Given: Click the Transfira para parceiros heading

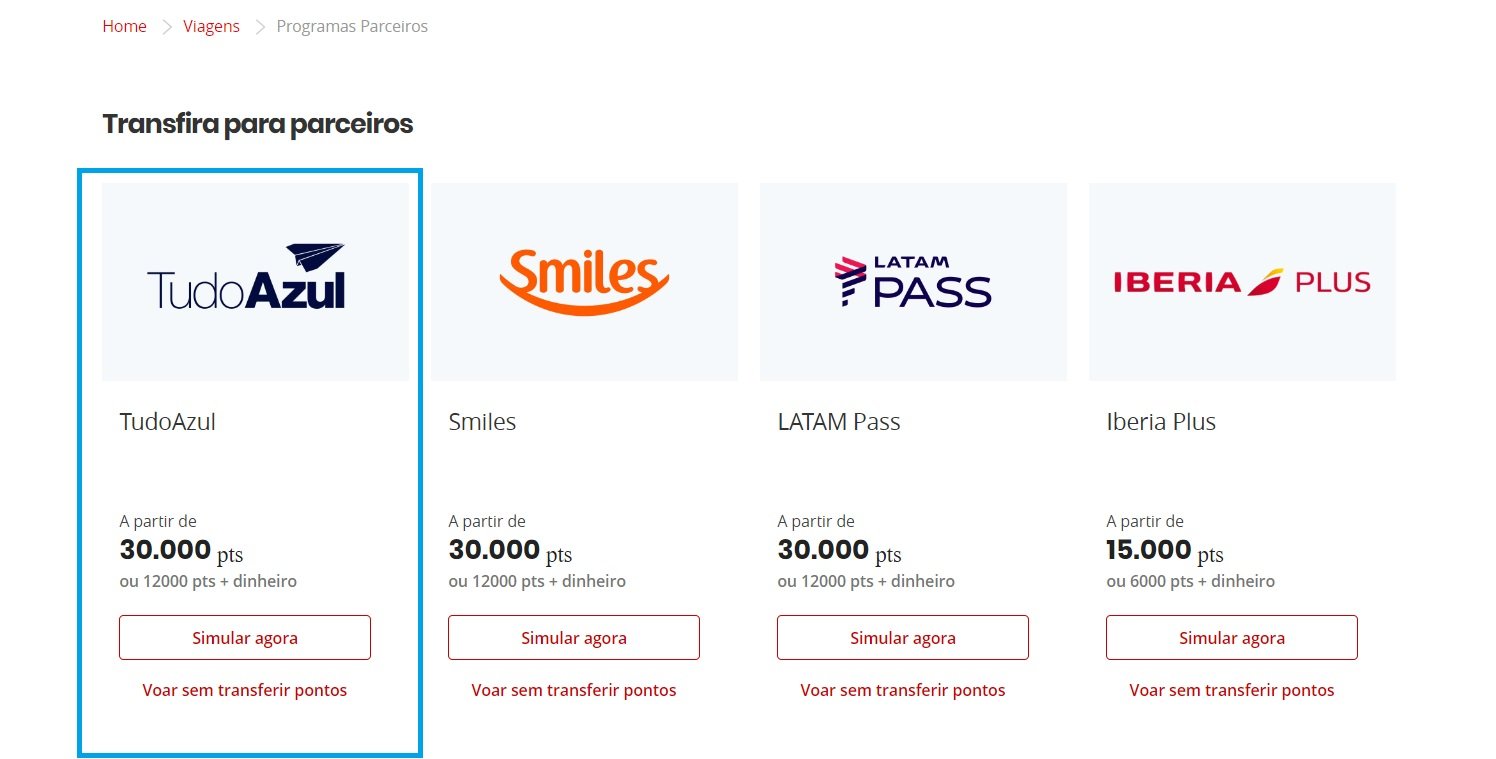Looking at the screenshot, I should 257,124.
